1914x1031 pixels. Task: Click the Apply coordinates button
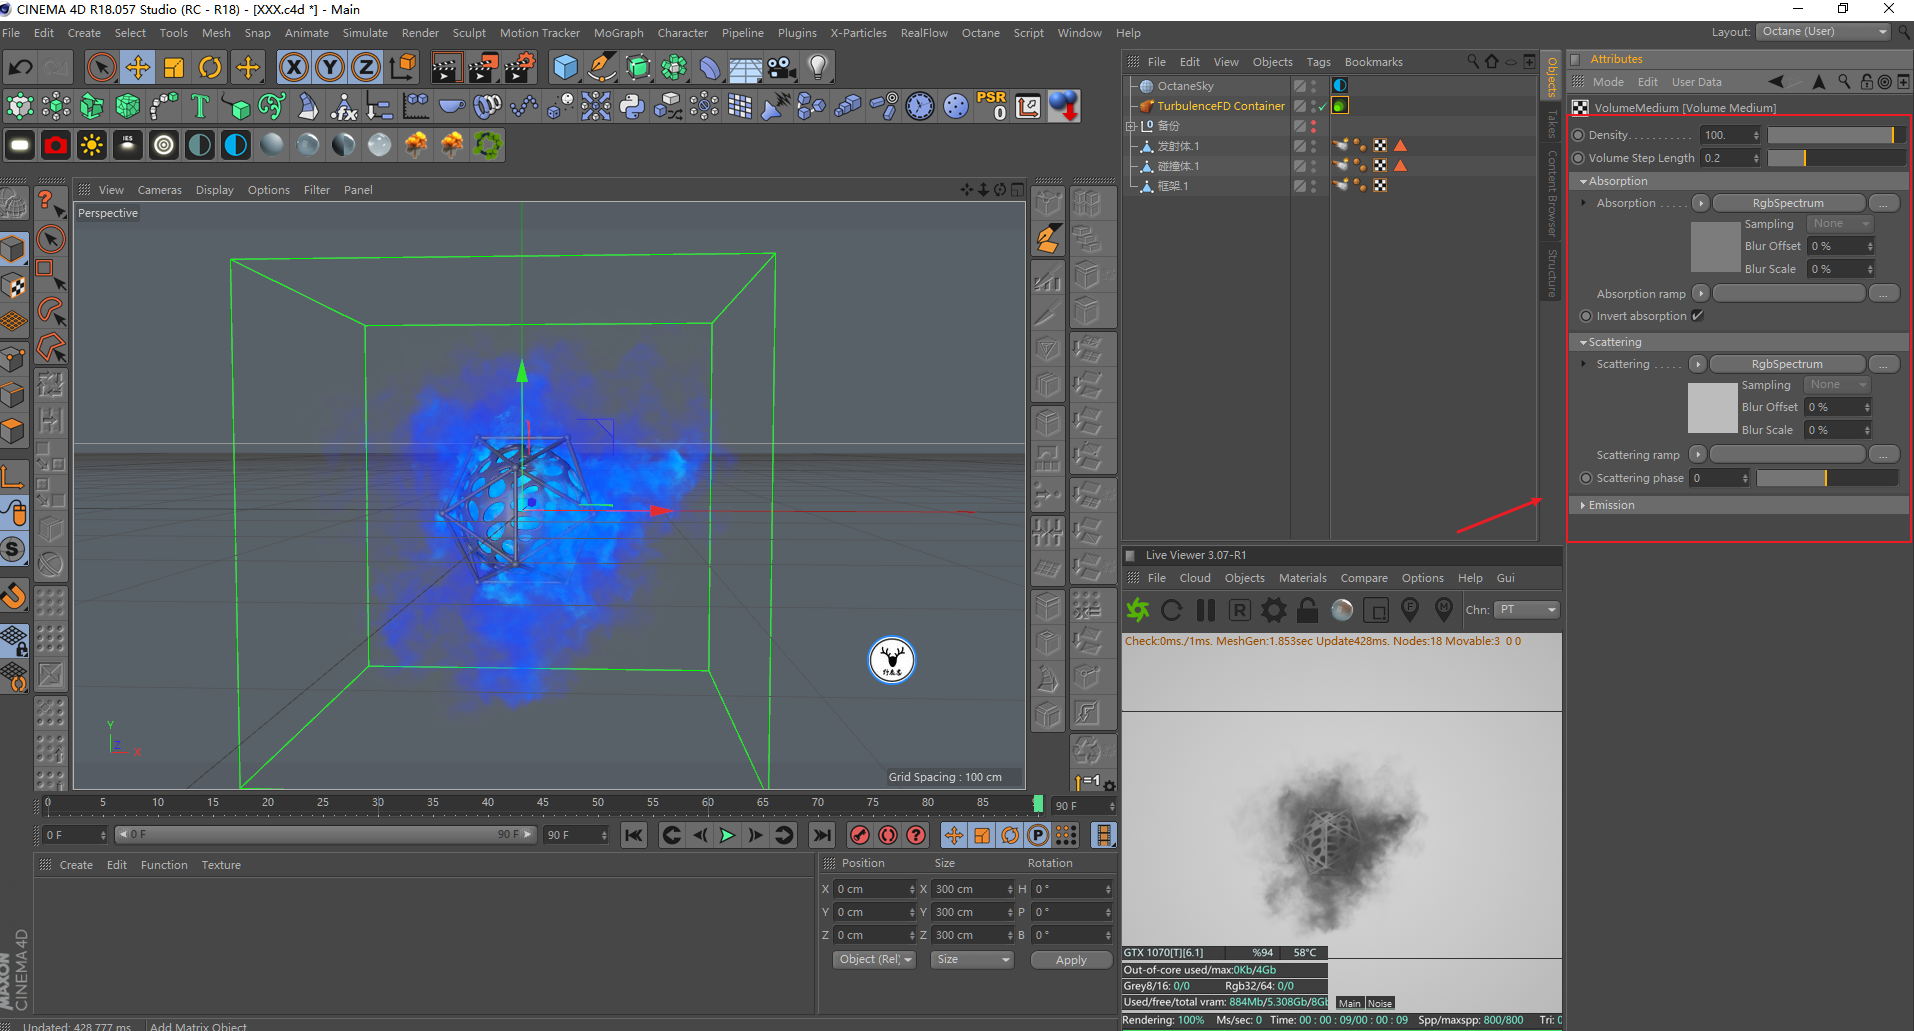1071,960
